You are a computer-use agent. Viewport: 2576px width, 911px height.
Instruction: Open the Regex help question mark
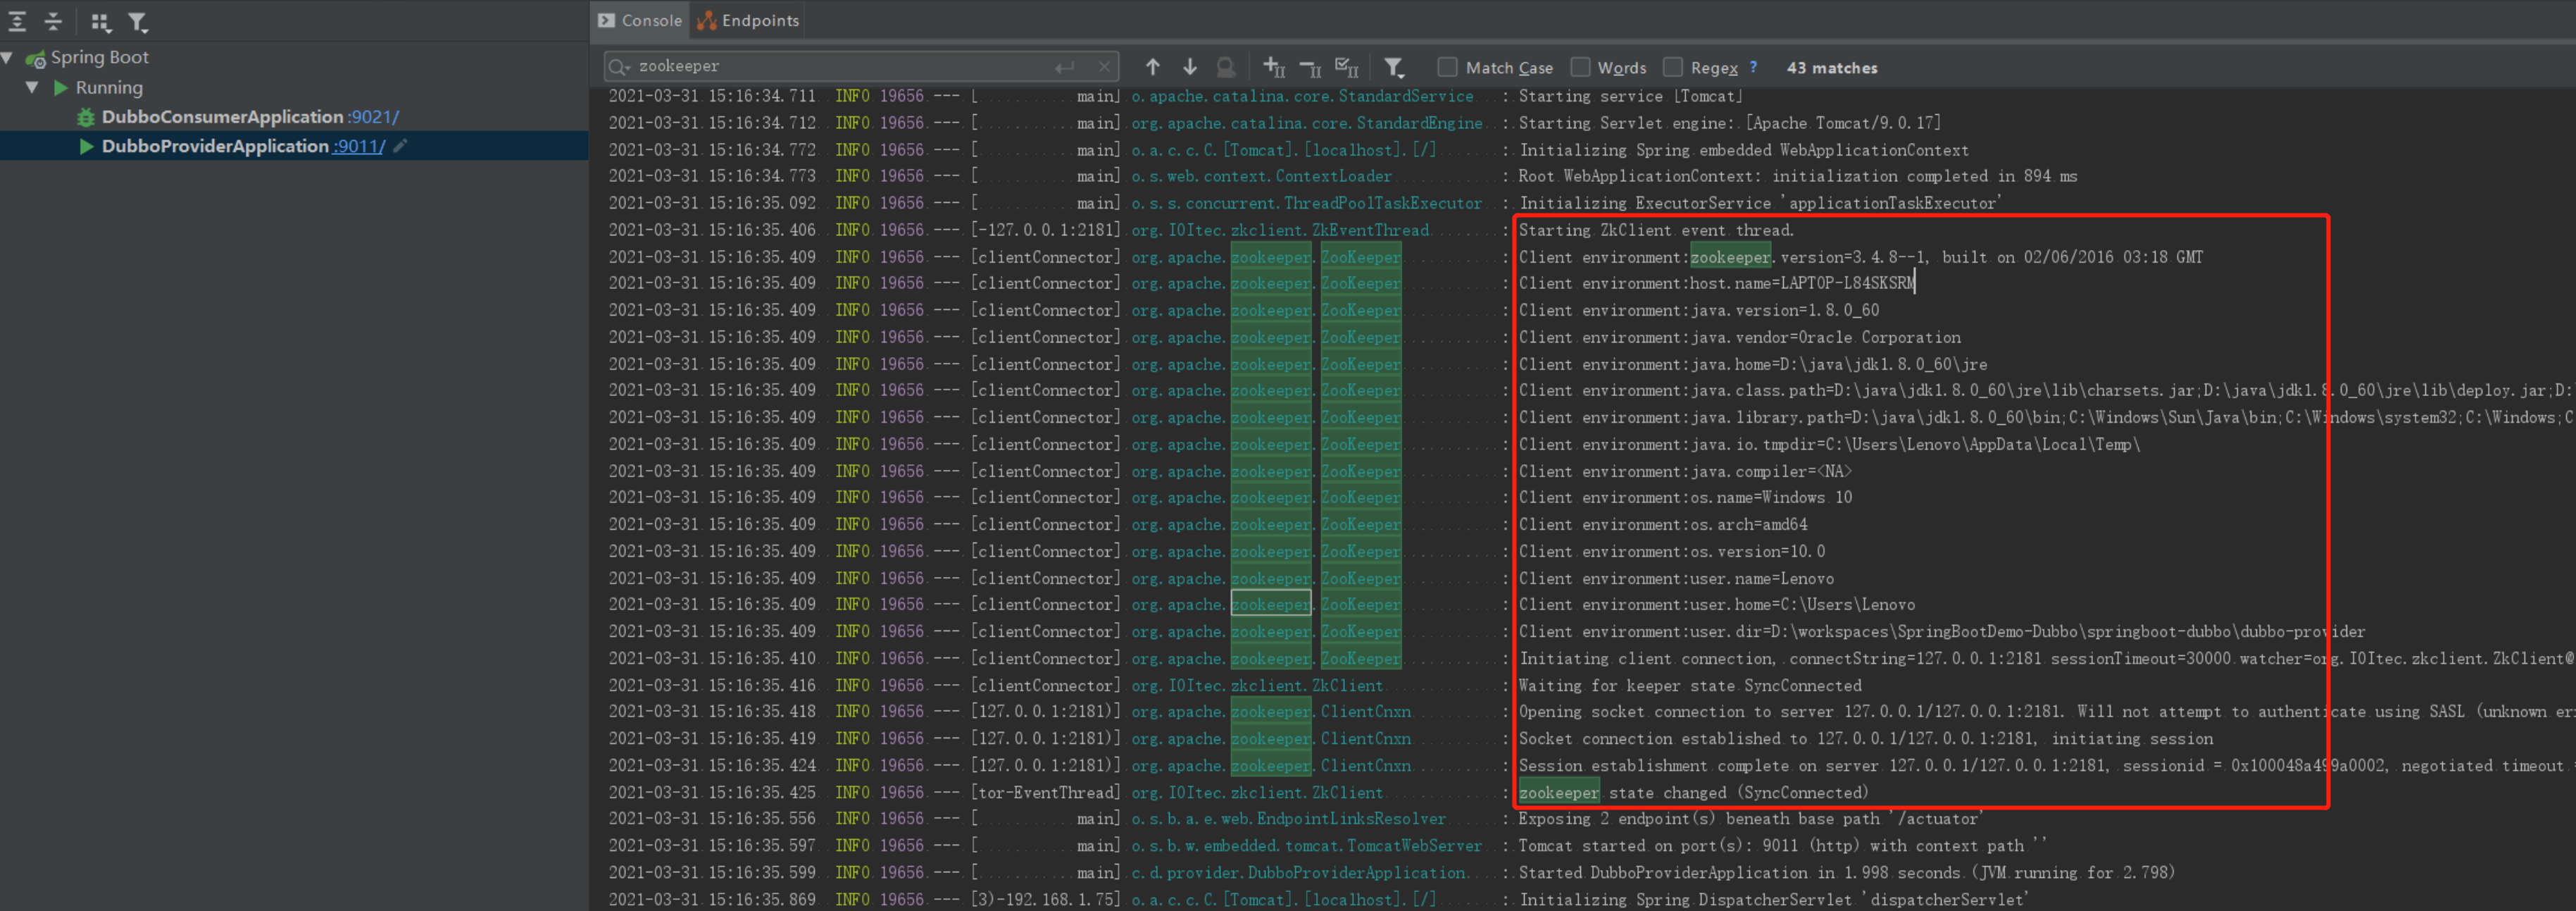[1753, 67]
